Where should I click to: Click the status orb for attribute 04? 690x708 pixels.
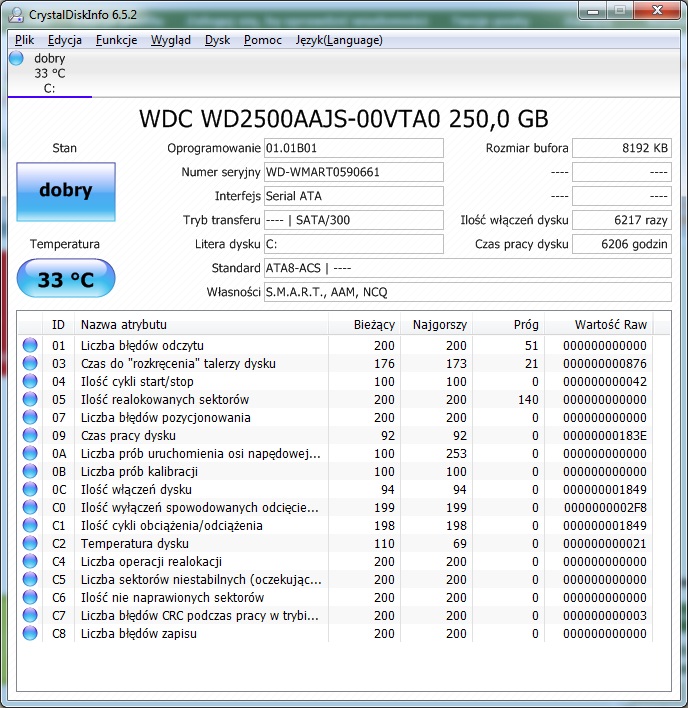point(30,382)
